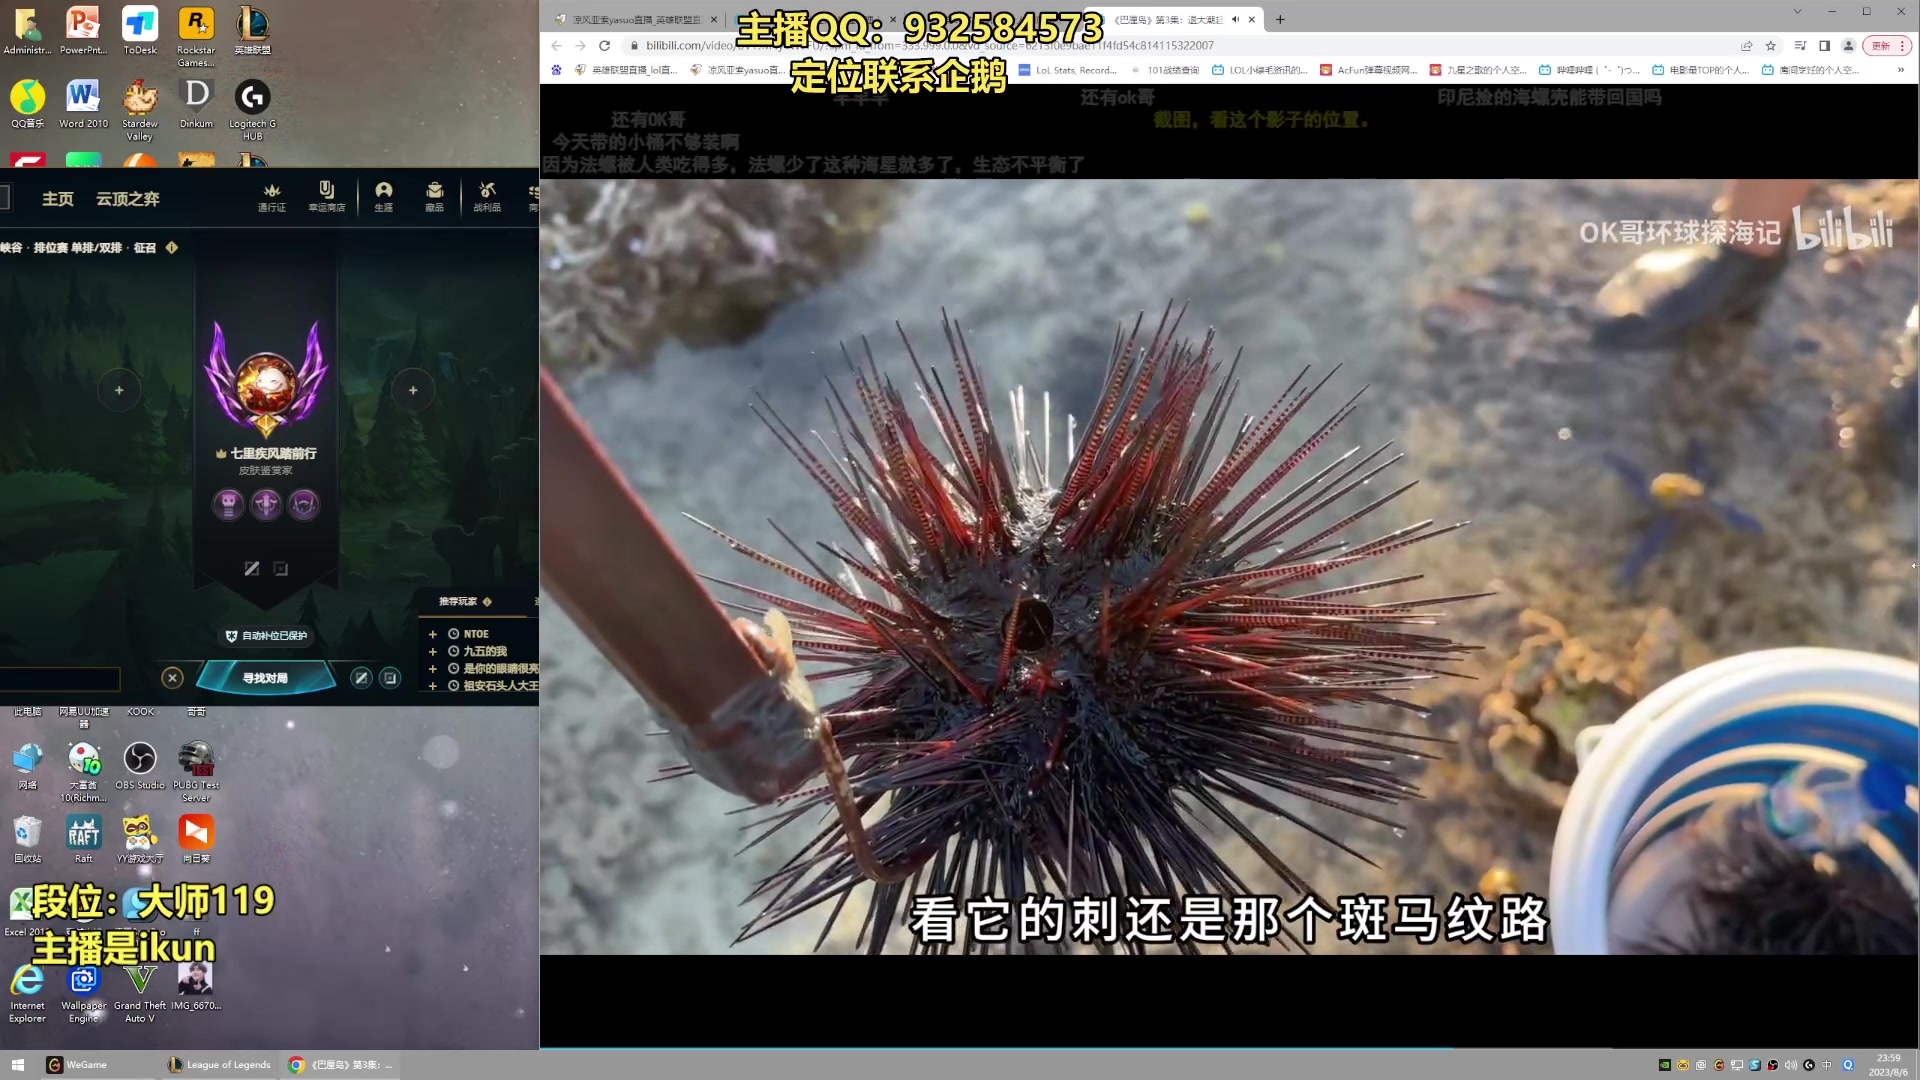1920x1080 pixels.
Task: Open the Logitech G HUB desktop icon
Action: (x=253, y=110)
